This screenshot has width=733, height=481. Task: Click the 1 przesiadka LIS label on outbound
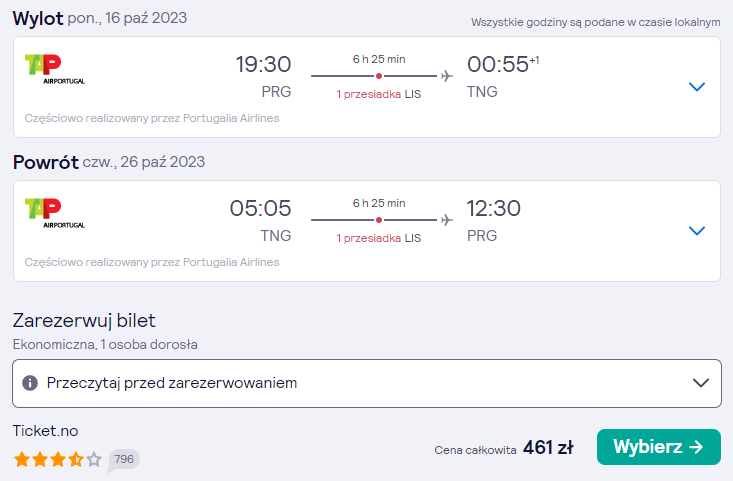click(x=379, y=94)
